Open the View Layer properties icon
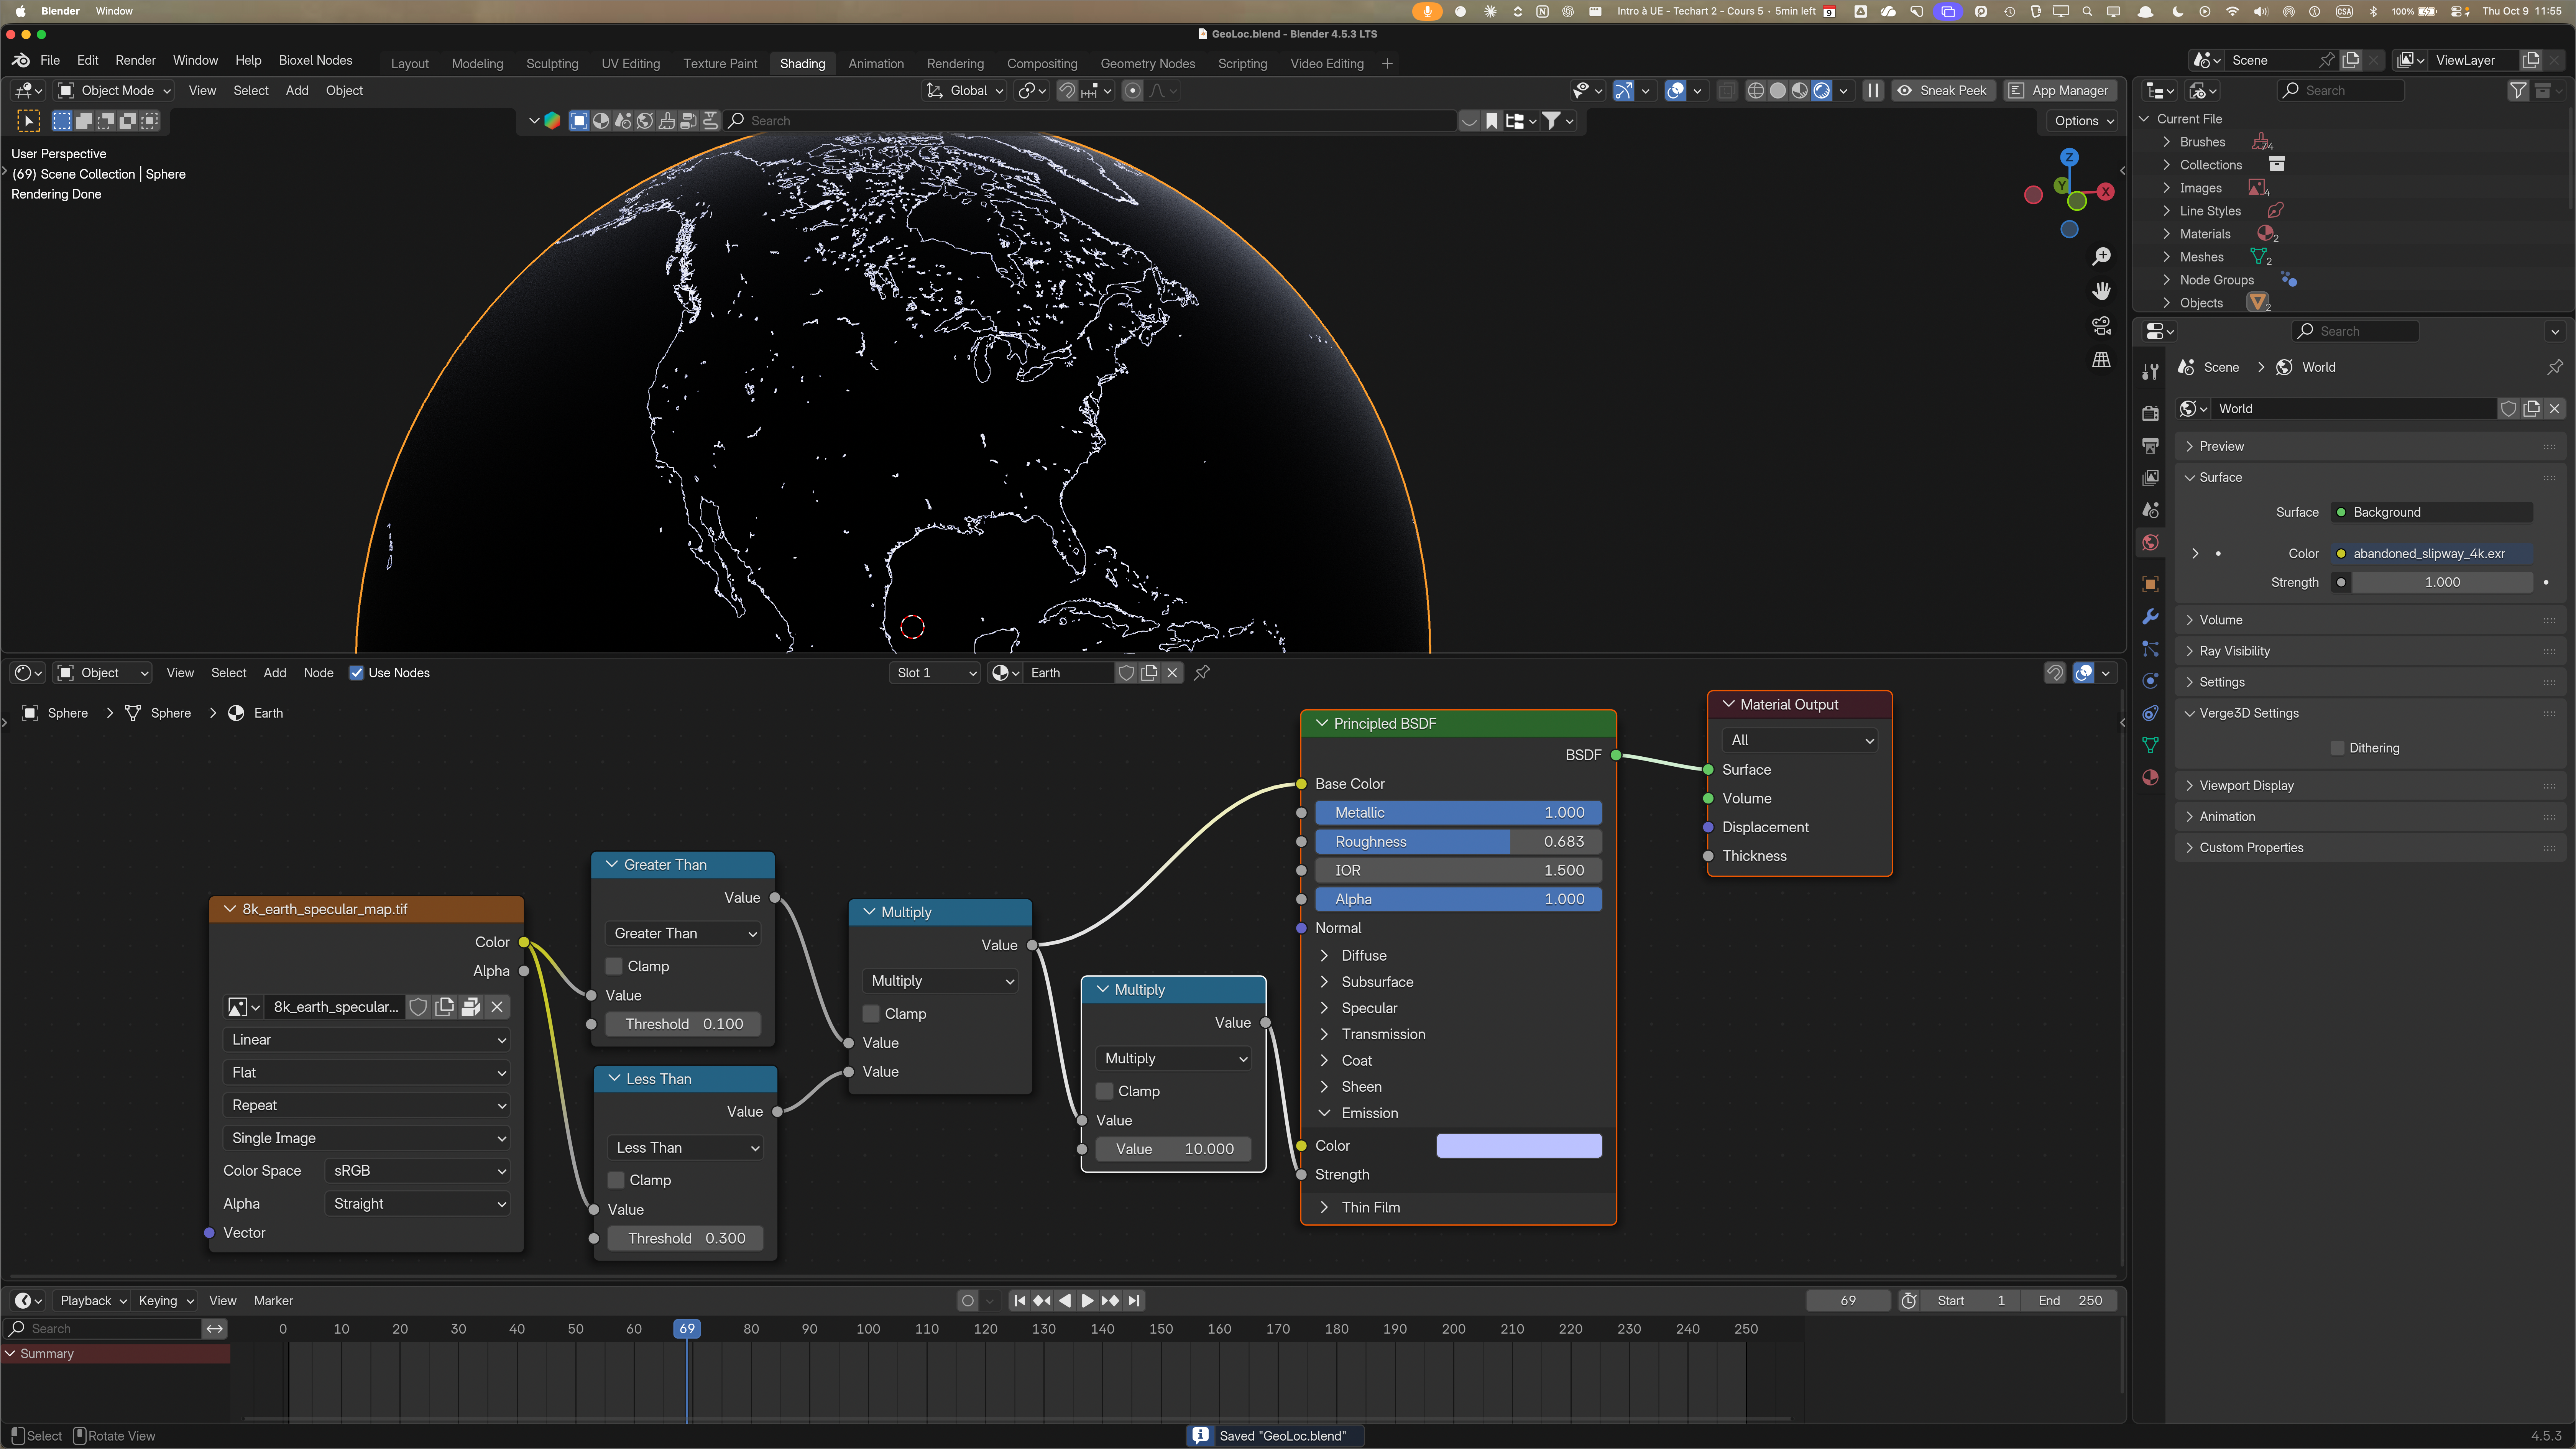Screen dimensions: 2576x1449 pyautogui.click(x=2150, y=478)
